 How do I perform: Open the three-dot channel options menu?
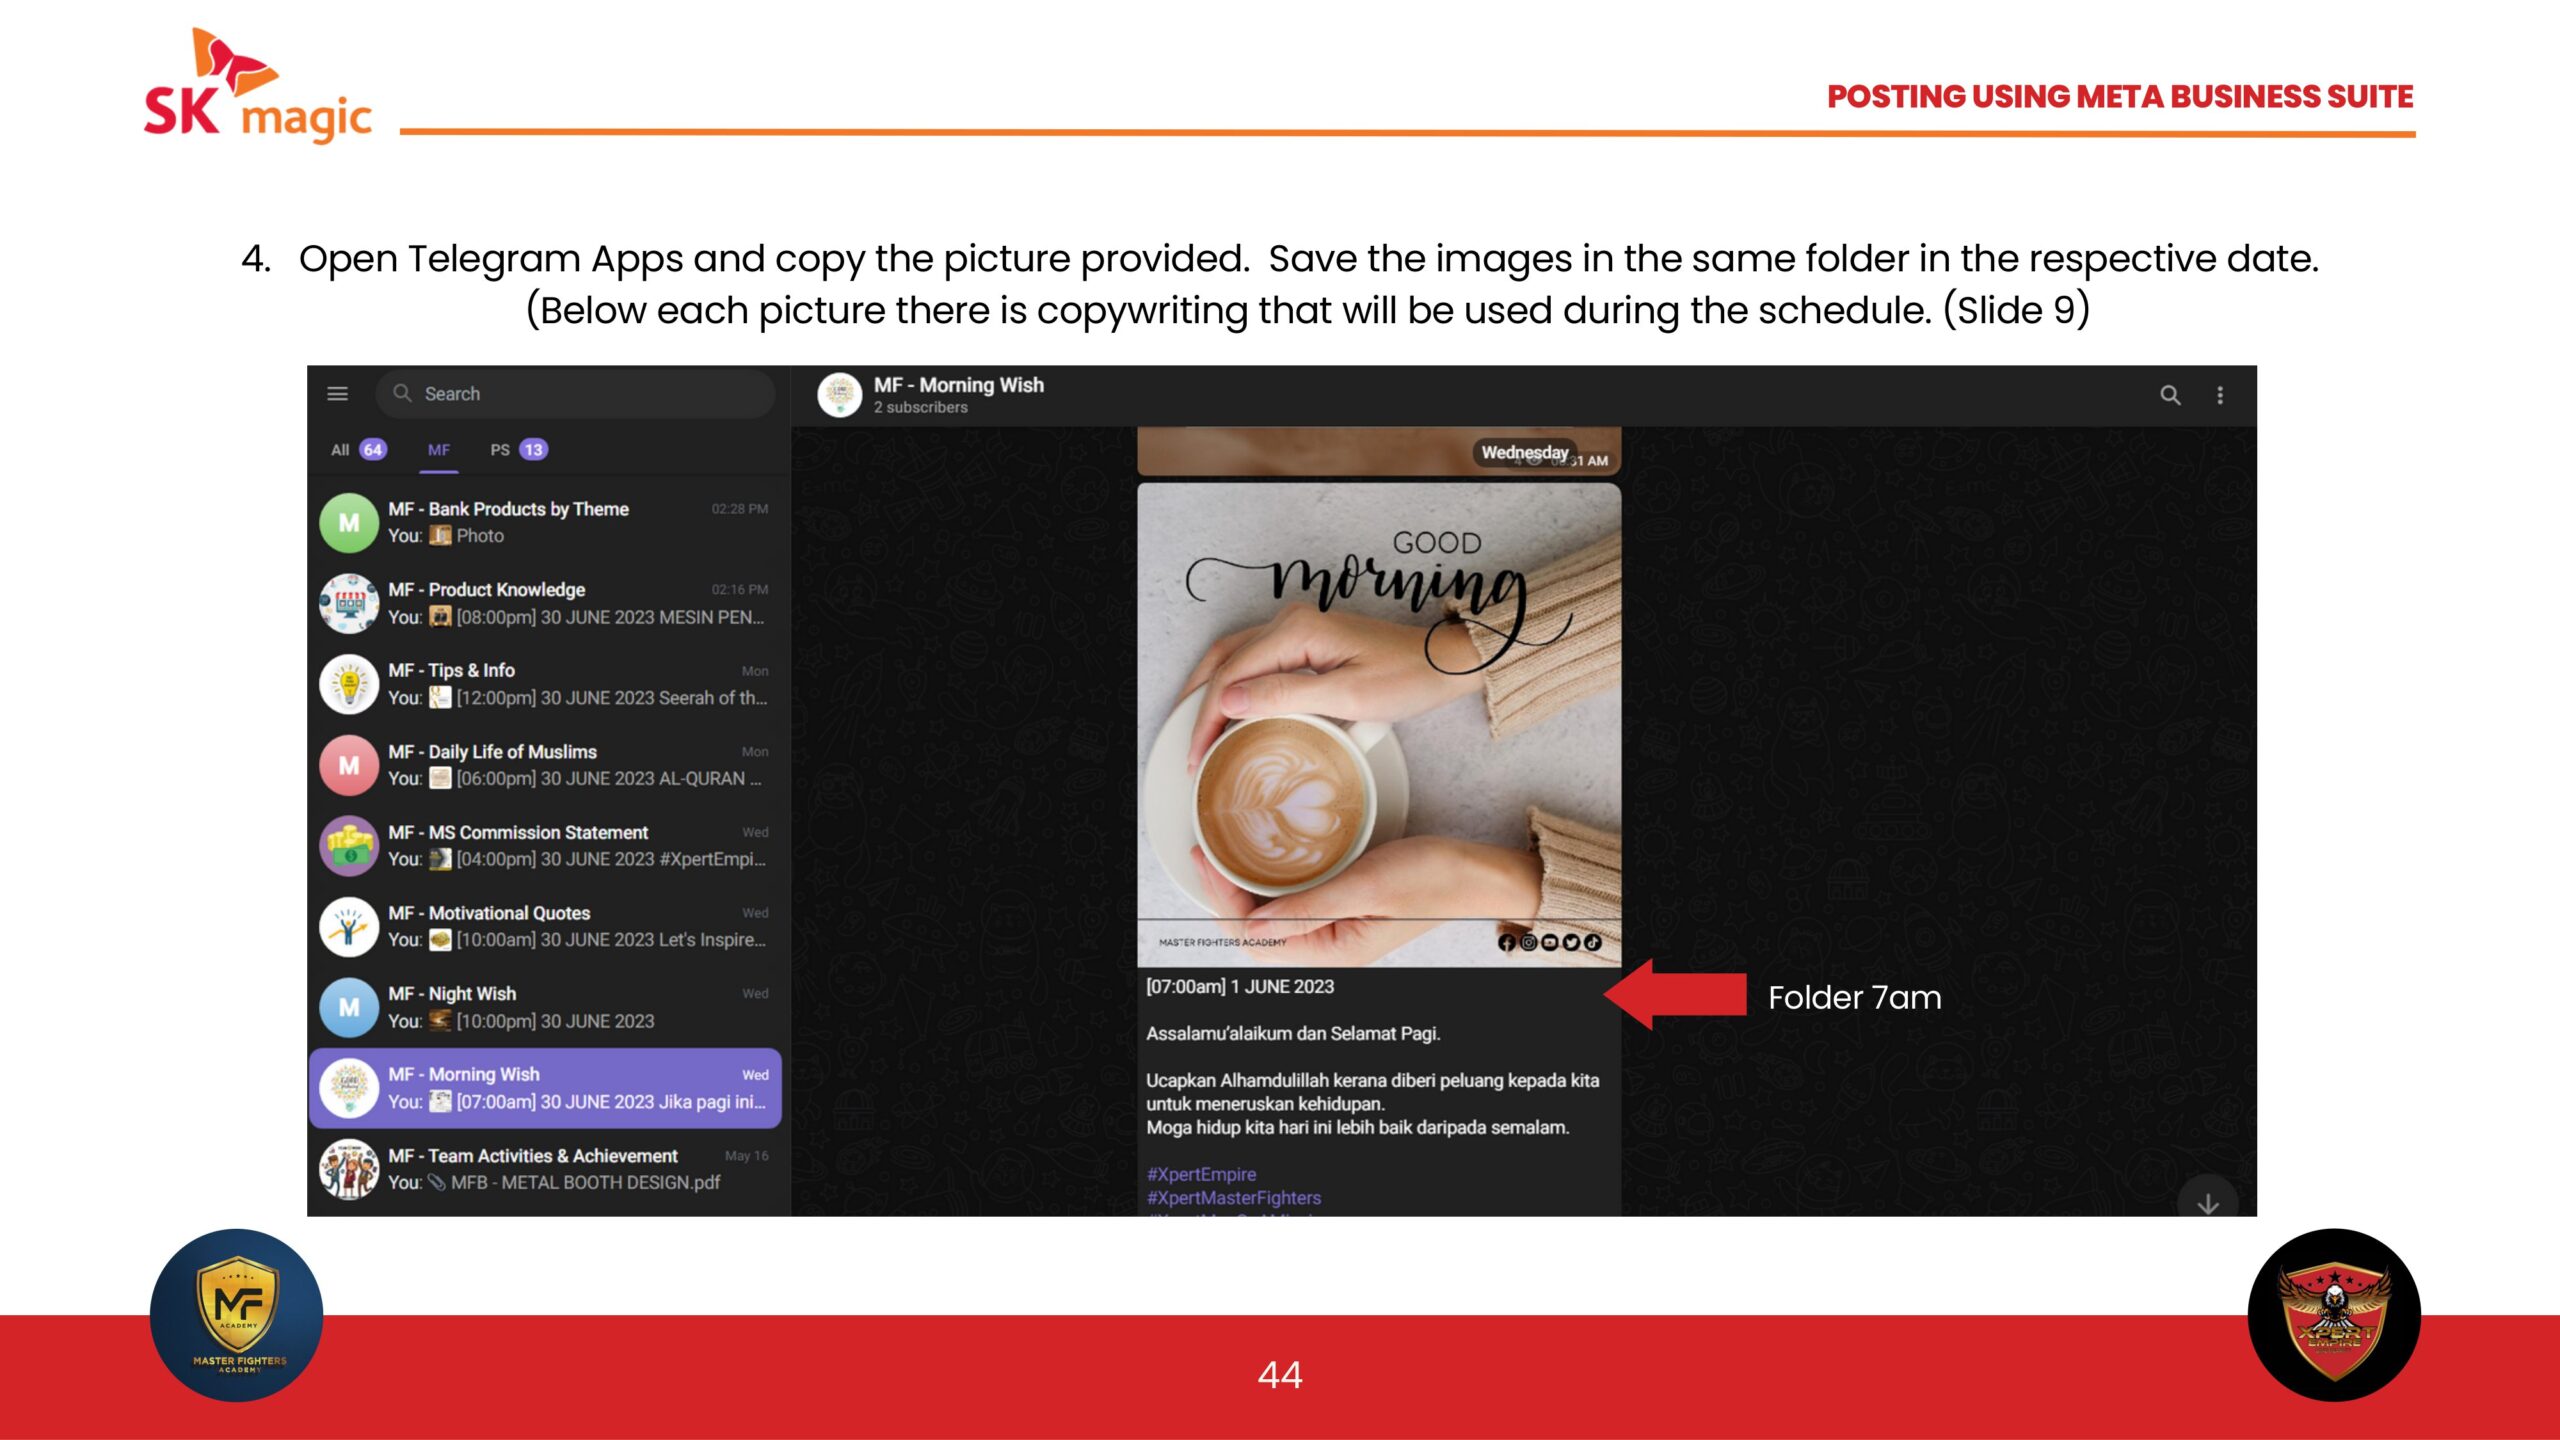pyautogui.click(x=2220, y=395)
